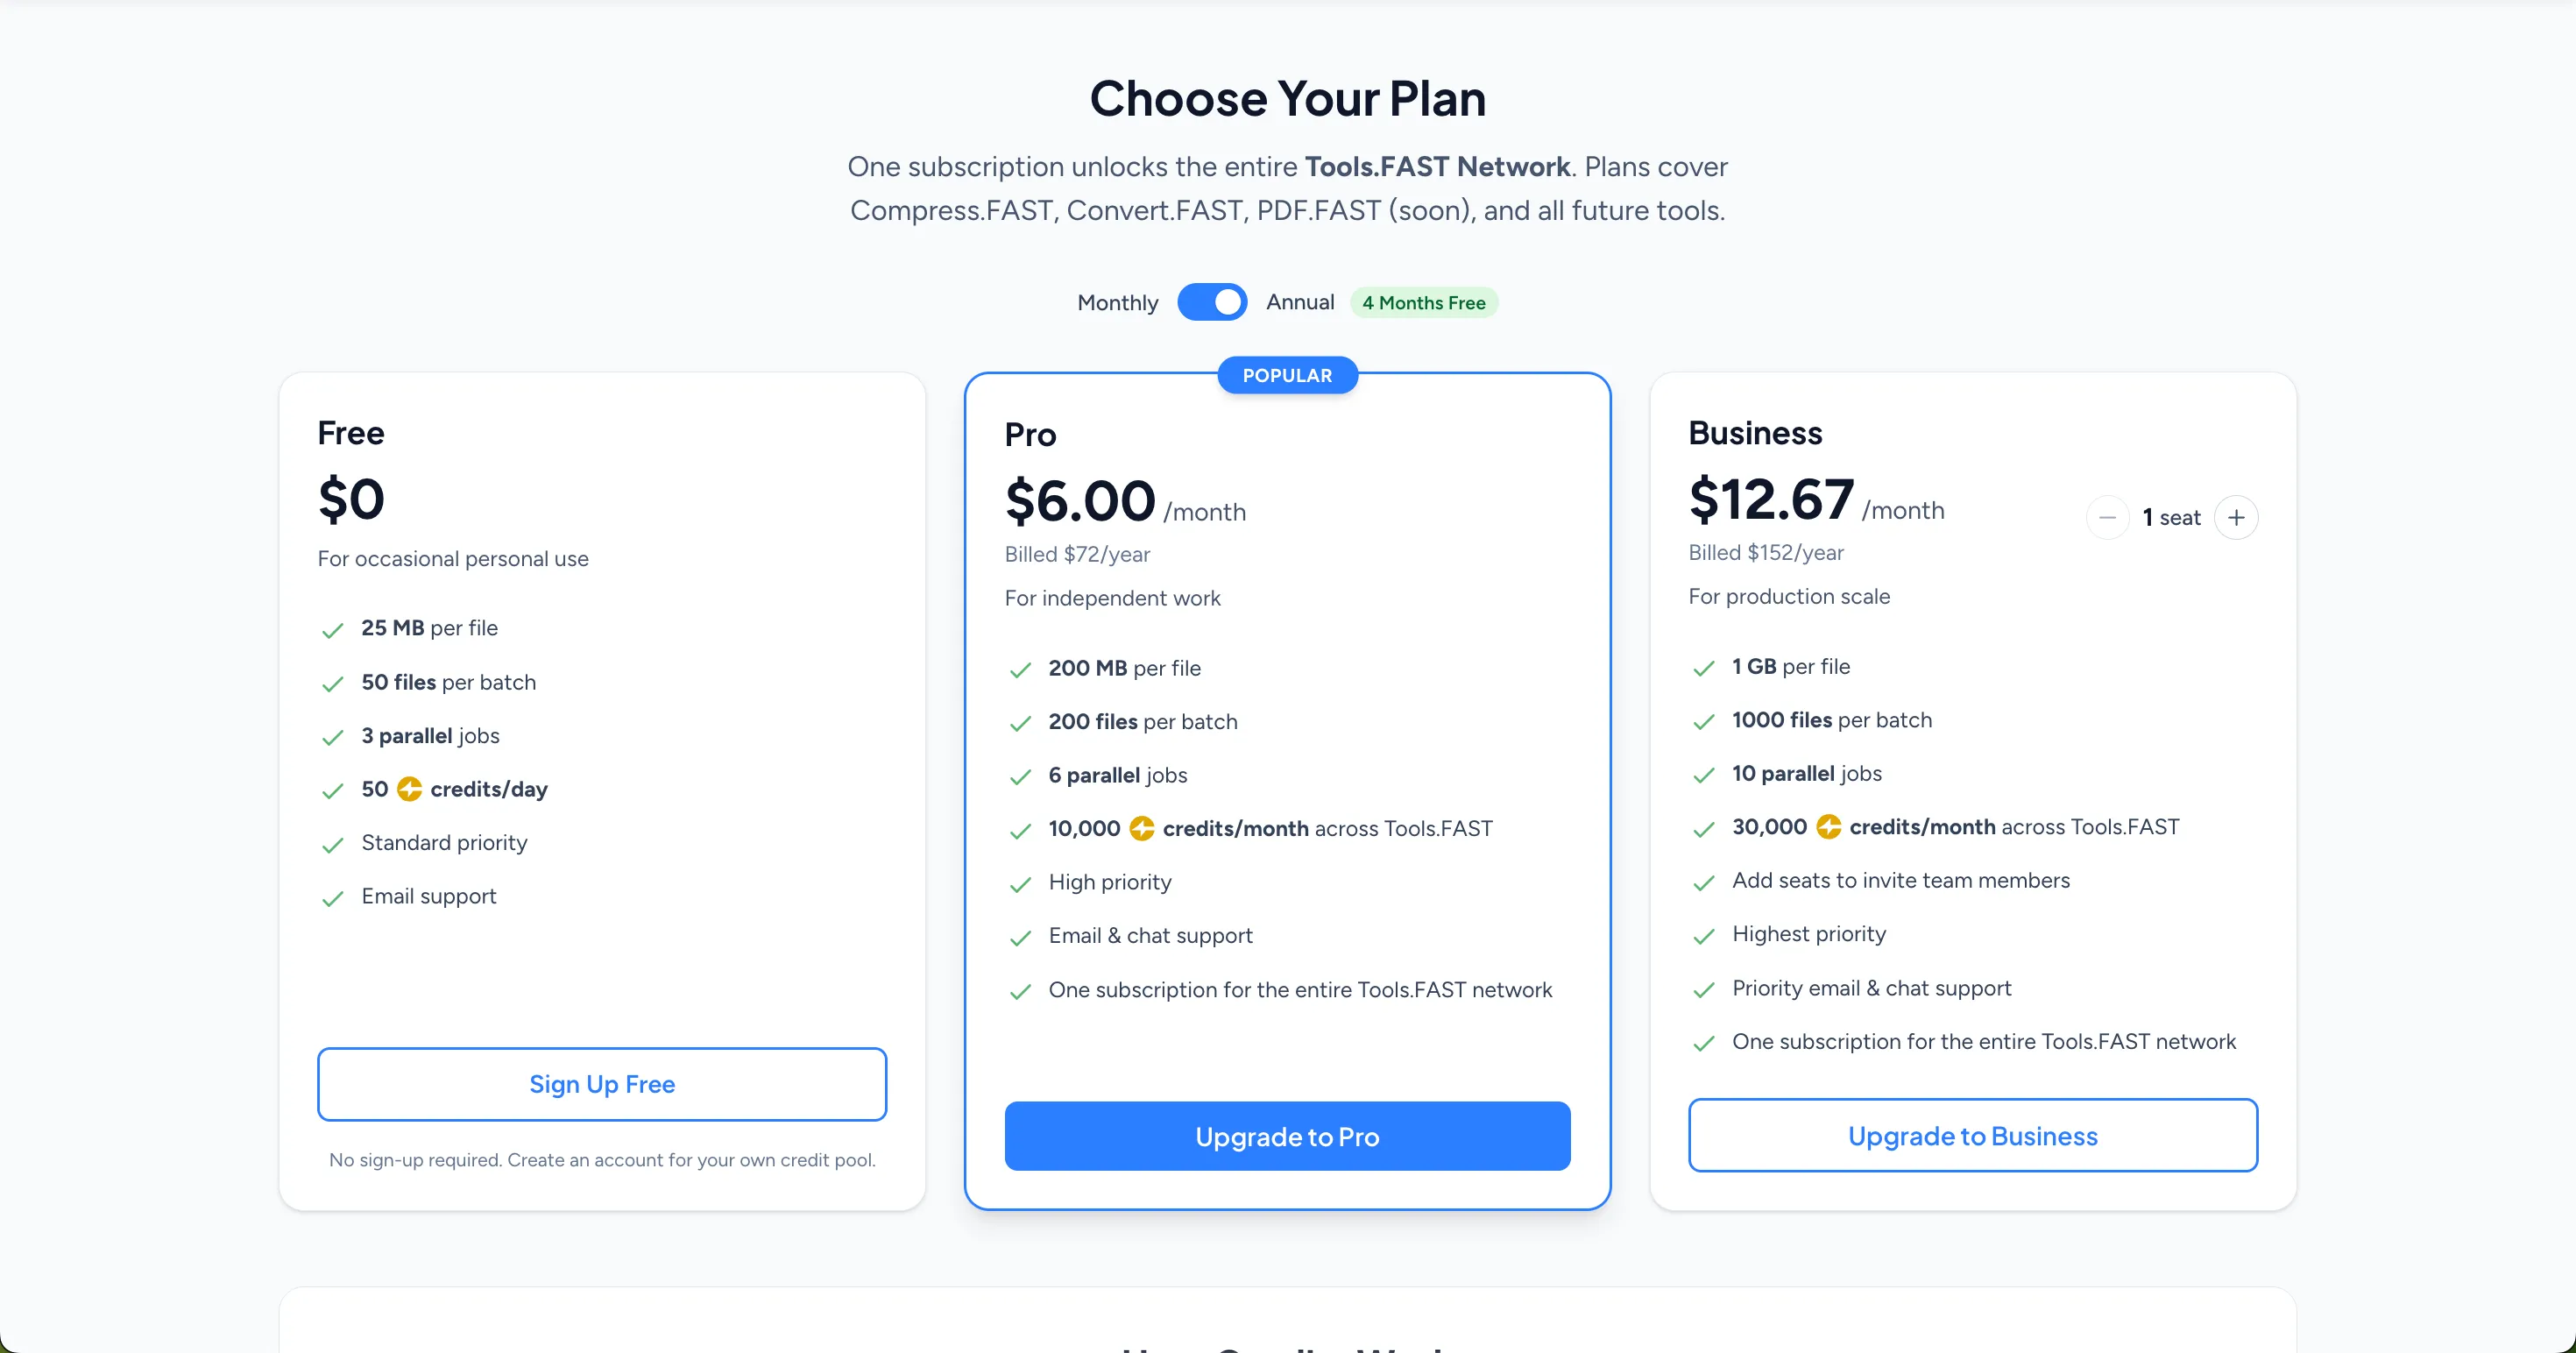Screen dimensions: 2576x1353
Task: Click the checkmark beside Add seats feature
Action: 1704,882
